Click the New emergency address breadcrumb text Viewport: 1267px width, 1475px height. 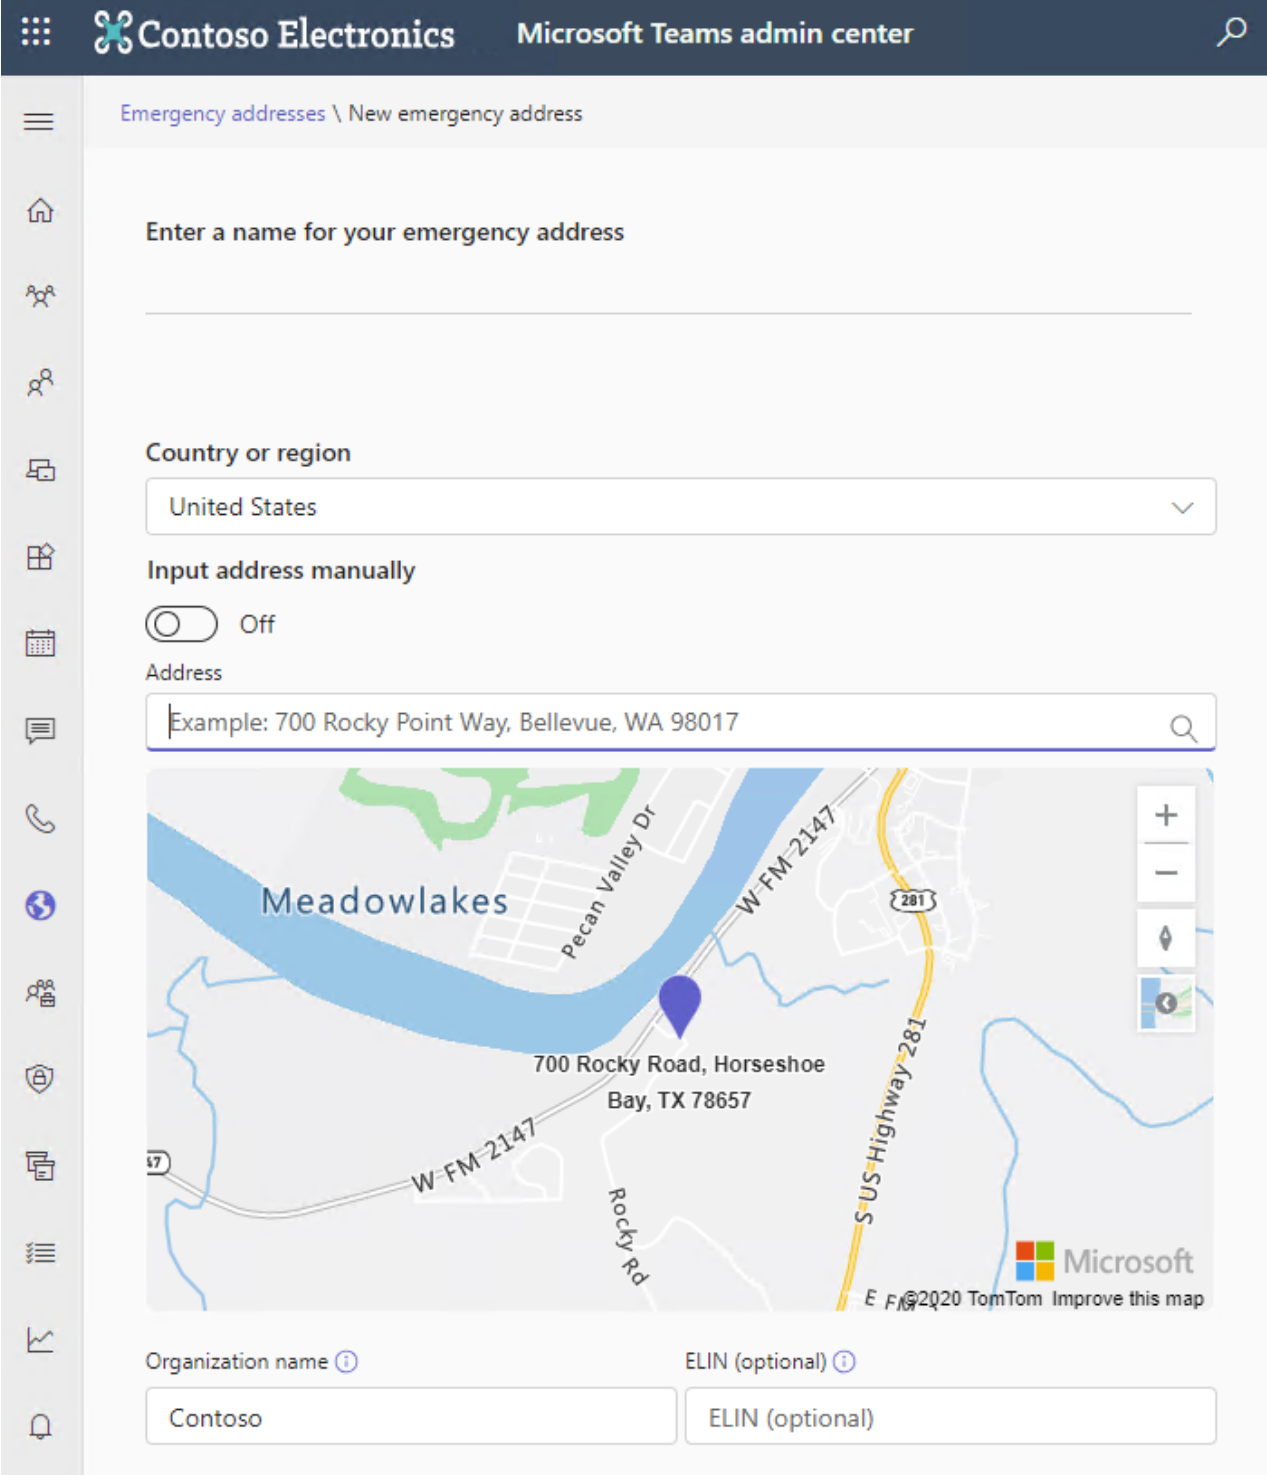coord(465,113)
